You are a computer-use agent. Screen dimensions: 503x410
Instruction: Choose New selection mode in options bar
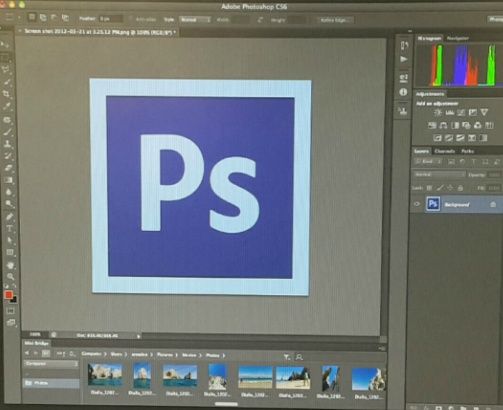(32, 17)
